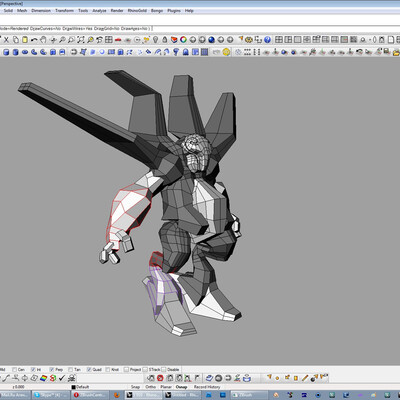Toggle the Quad osnap checkbox
Image resolution: width=400 pixels, height=400 pixels.
(x=89, y=369)
